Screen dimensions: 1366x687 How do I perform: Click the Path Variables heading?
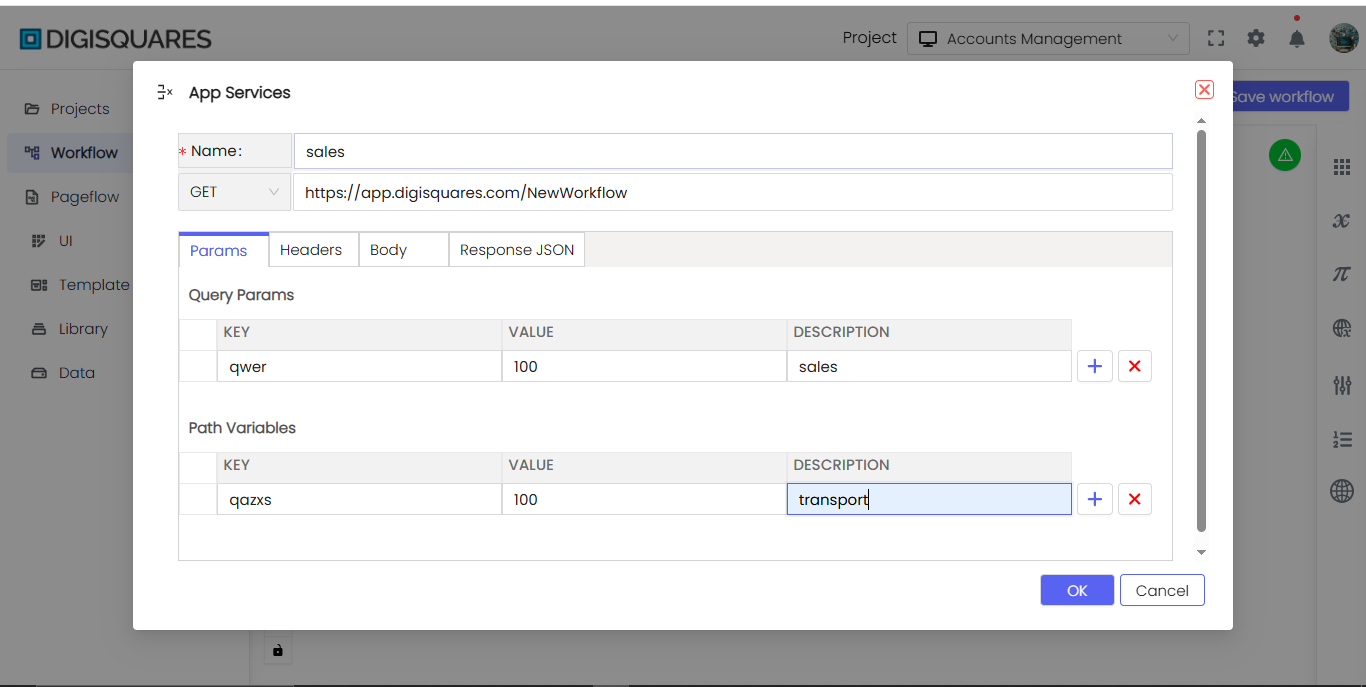[242, 428]
